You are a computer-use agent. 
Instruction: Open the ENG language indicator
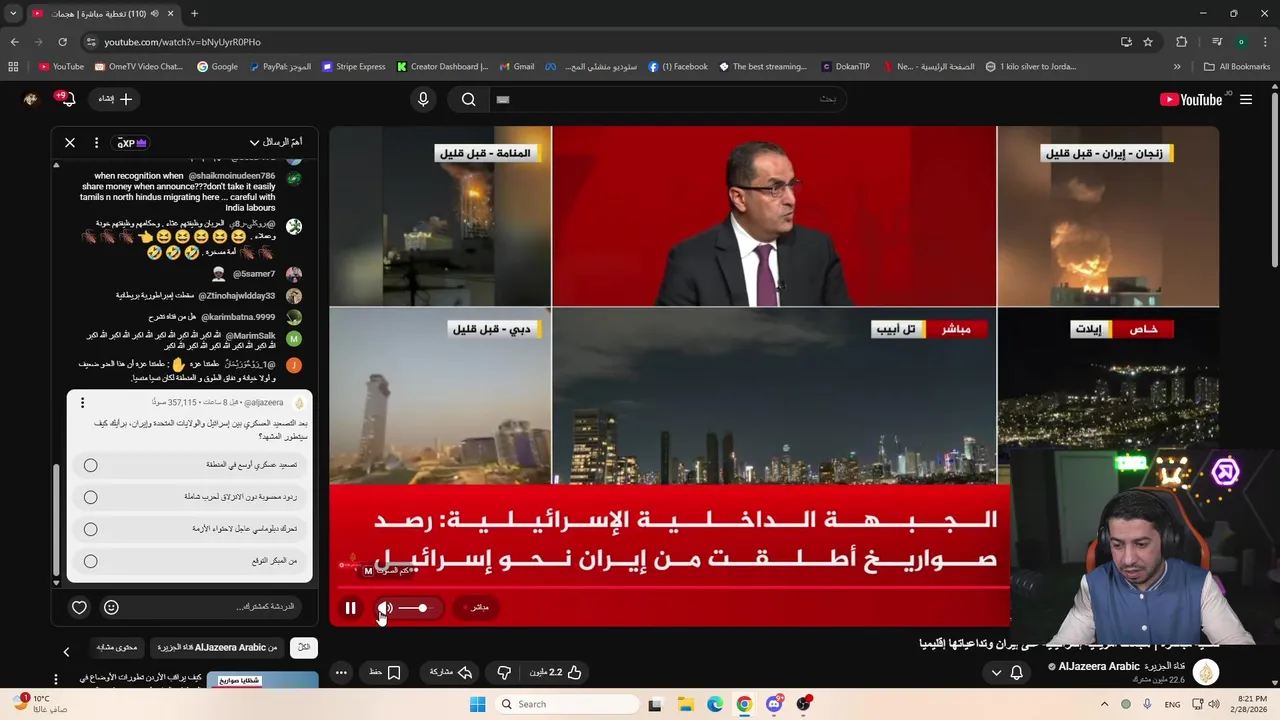(x=1172, y=704)
